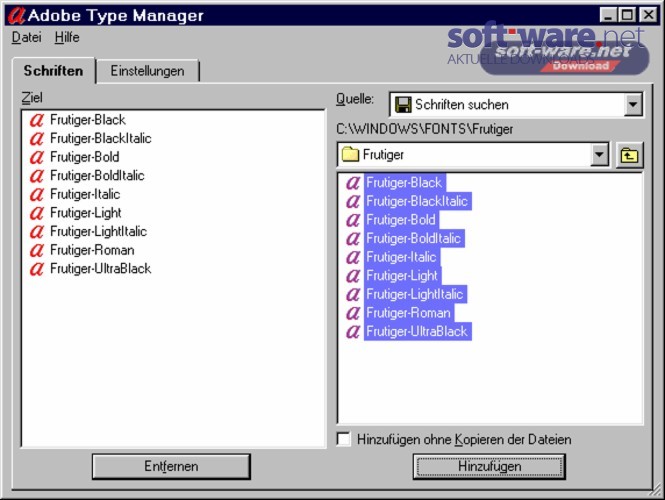
Task: Expand the Frutiger folder dropdown arrow
Action: [599, 155]
